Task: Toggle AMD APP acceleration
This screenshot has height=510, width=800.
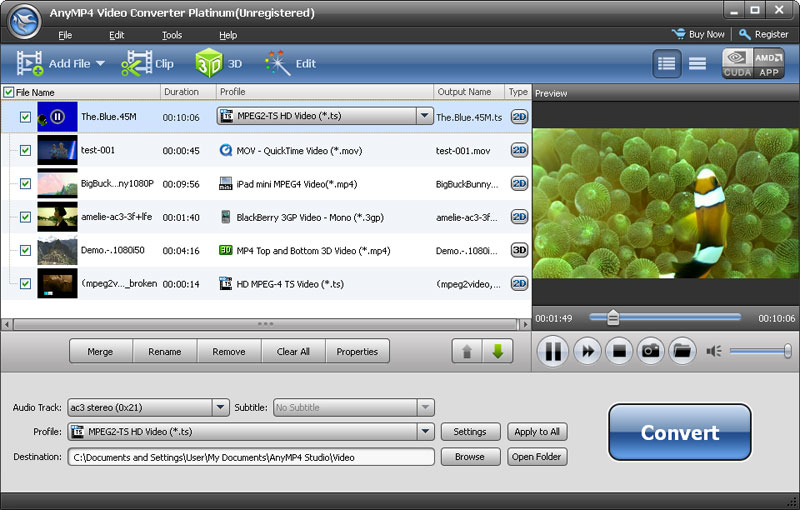Action: coord(769,64)
